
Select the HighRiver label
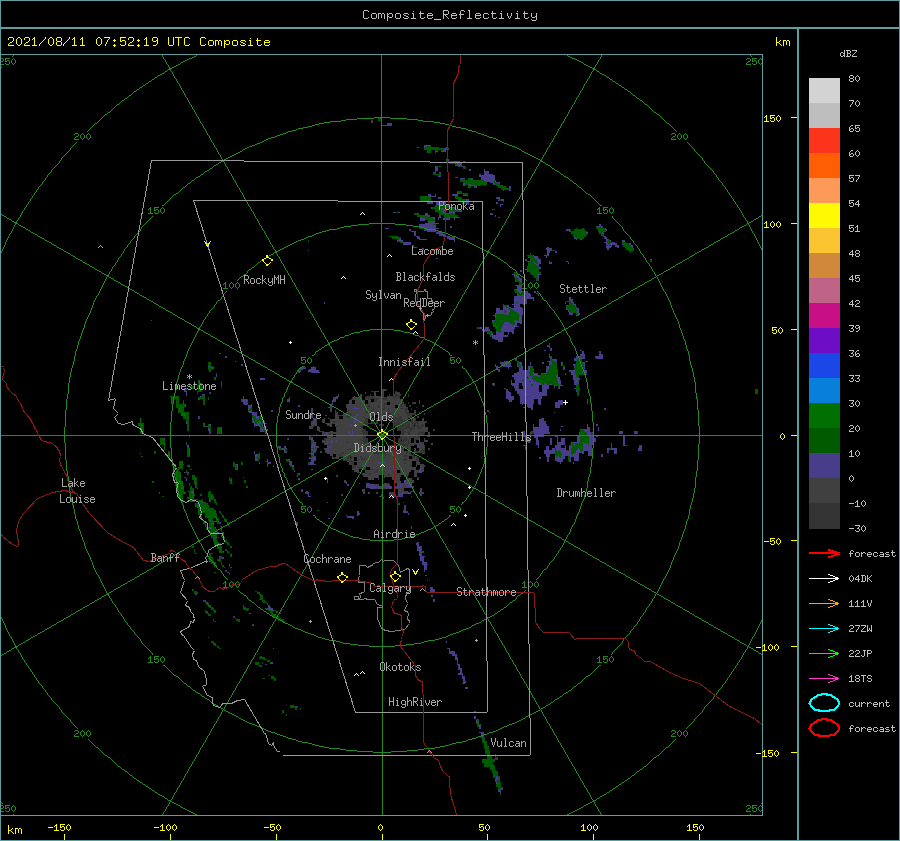pos(415,702)
